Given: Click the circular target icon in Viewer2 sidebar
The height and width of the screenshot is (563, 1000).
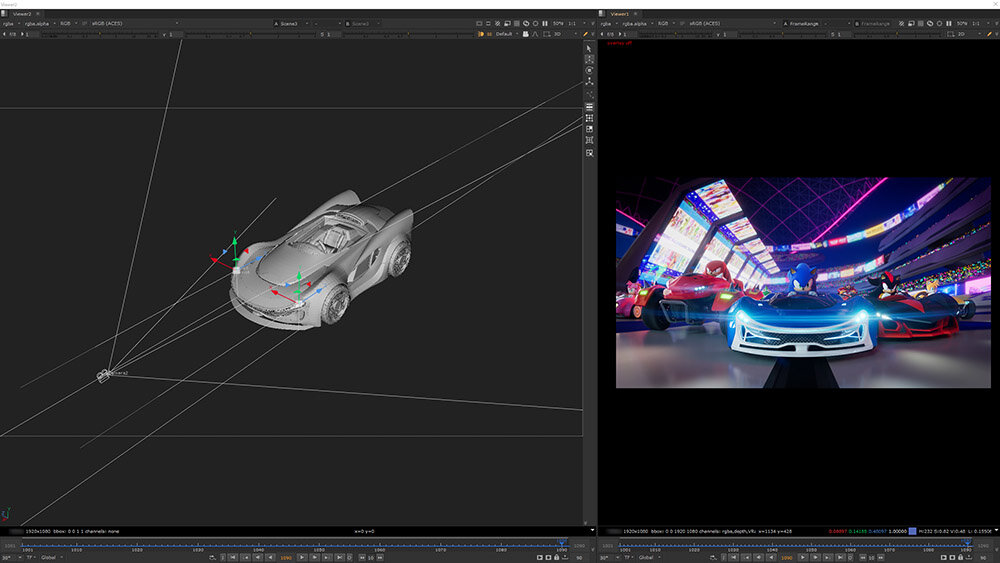Looking at the screenshot, I should click(x=589, y=70).
